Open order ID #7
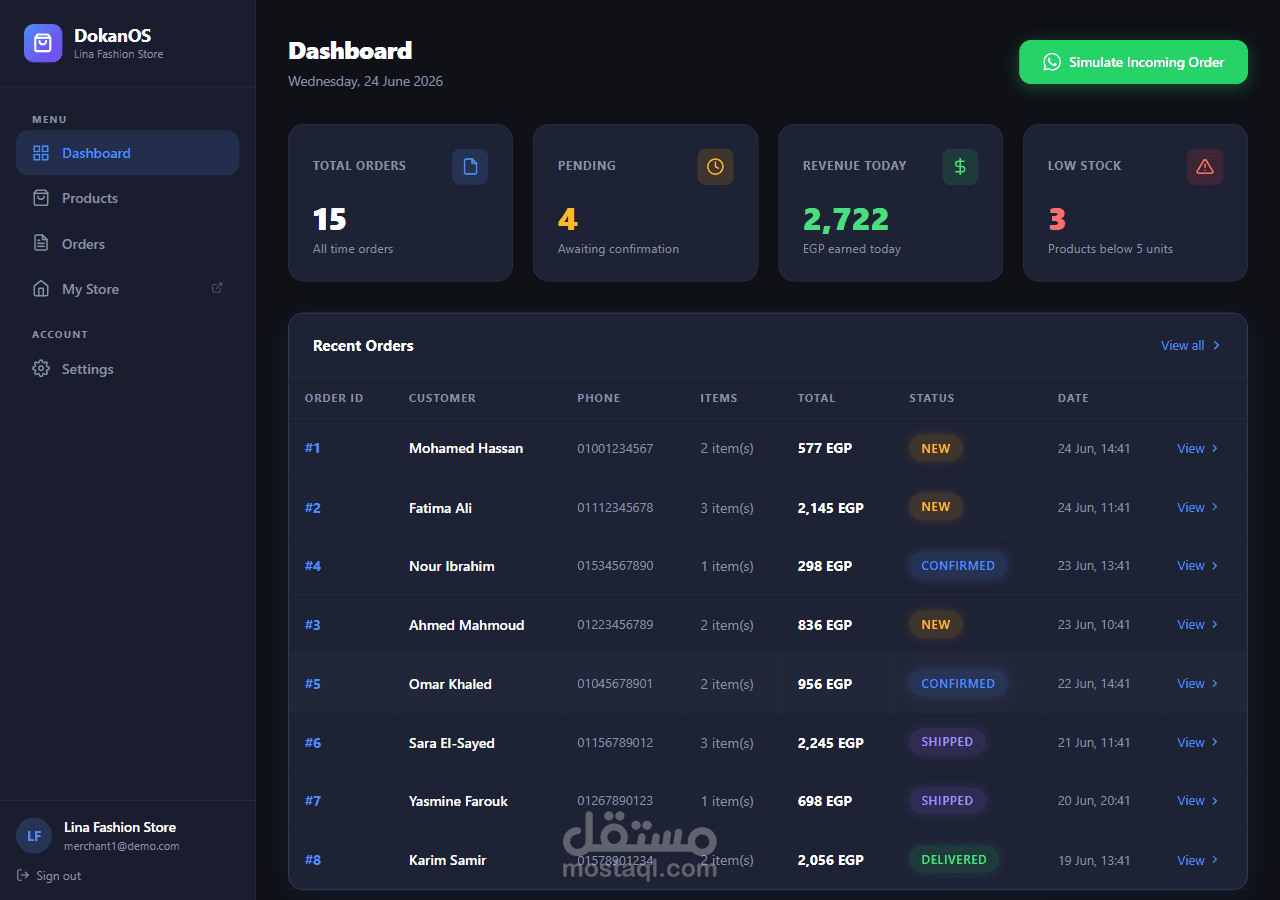 313,801
